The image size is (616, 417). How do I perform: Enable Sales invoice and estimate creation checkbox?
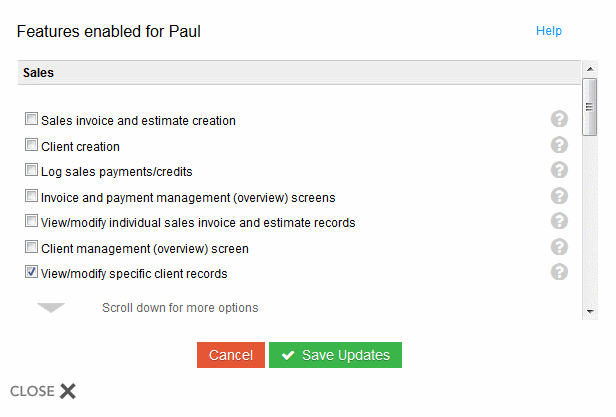(x=32, y=120)
